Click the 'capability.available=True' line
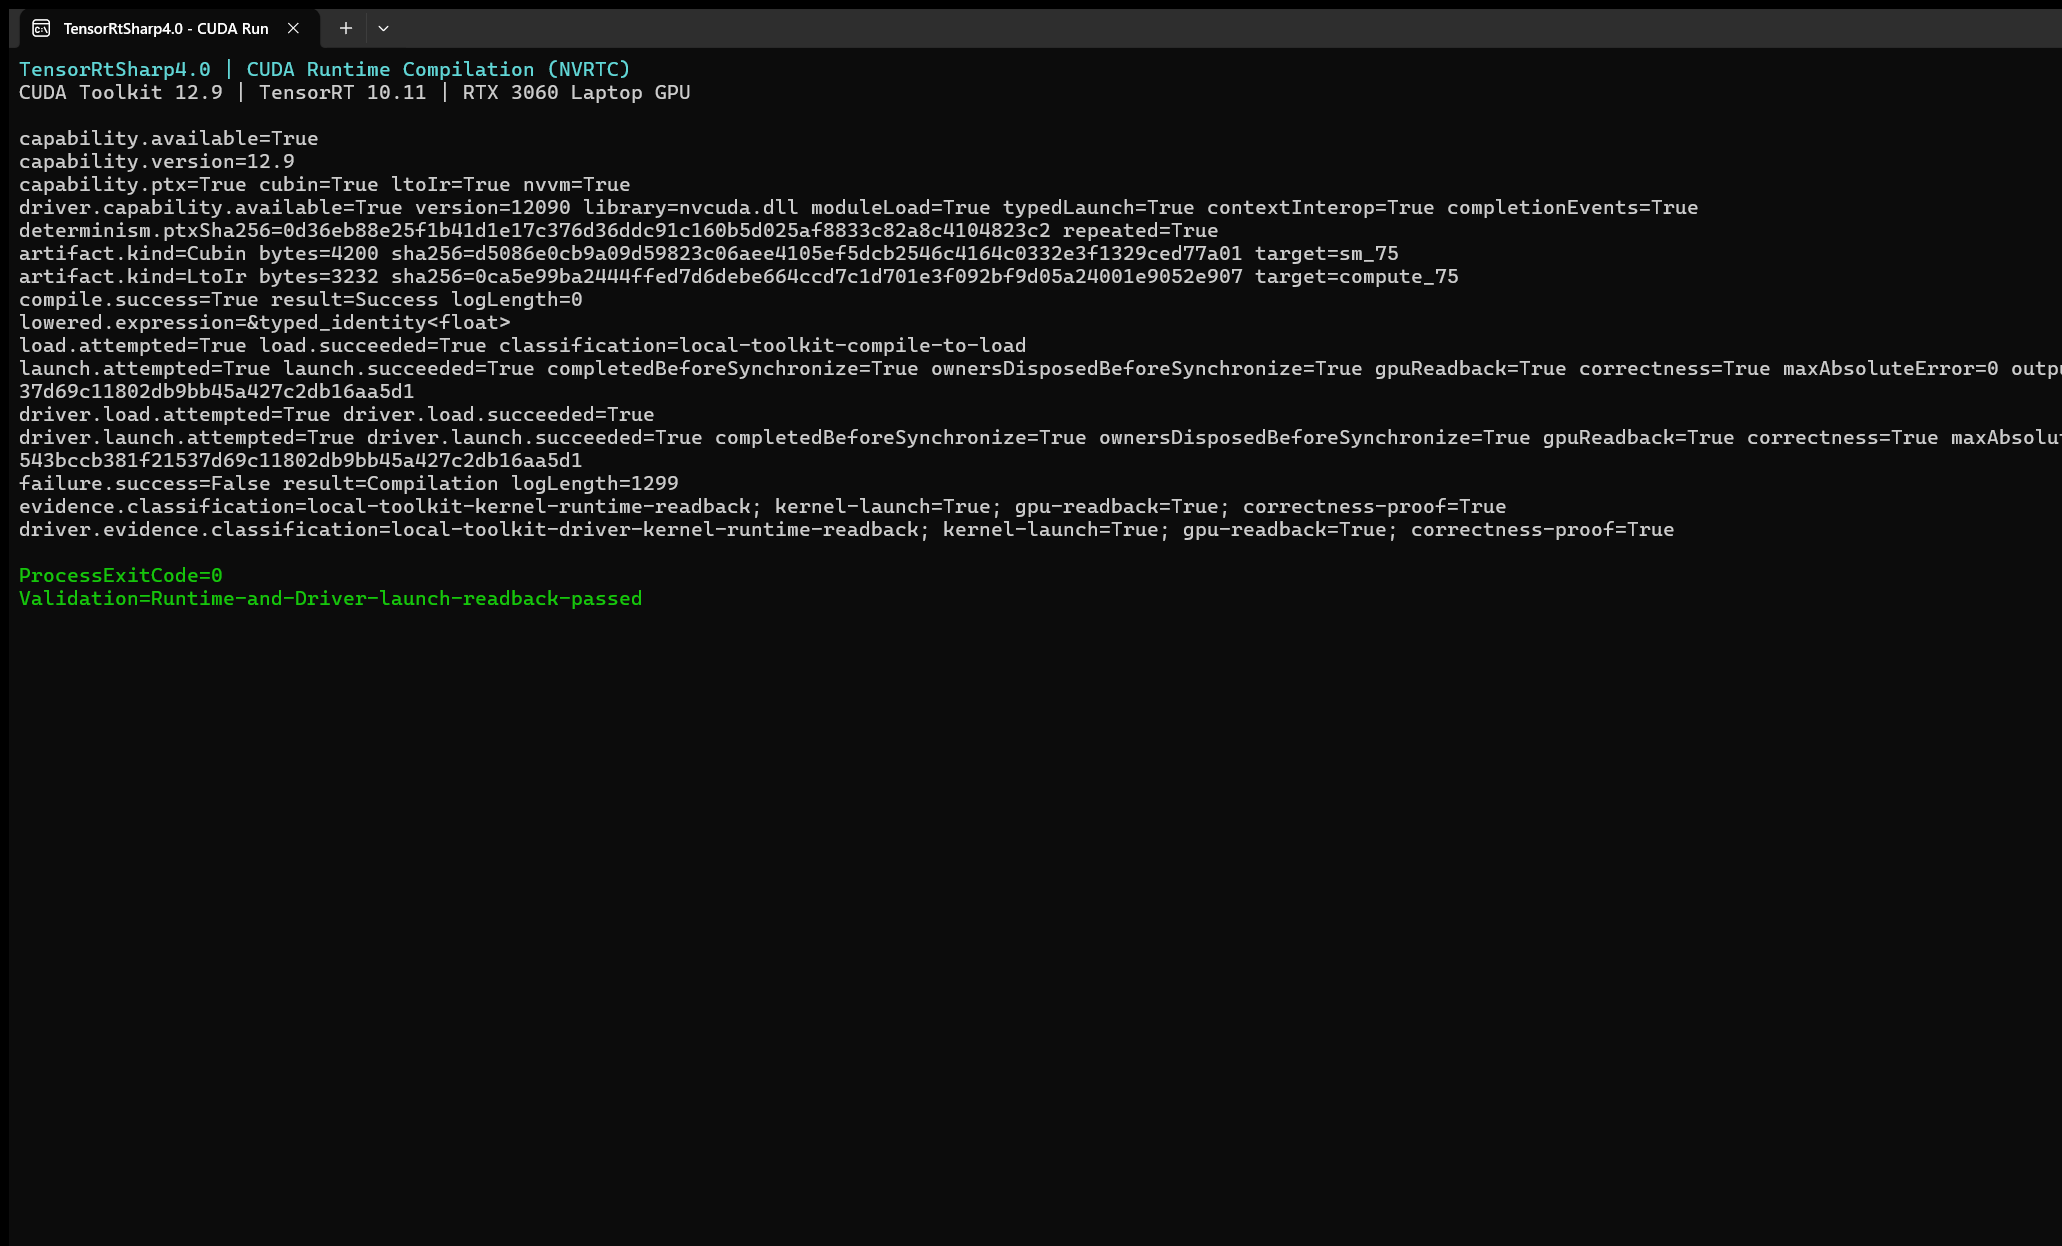2062x1246 pixels. click(169, 138)
